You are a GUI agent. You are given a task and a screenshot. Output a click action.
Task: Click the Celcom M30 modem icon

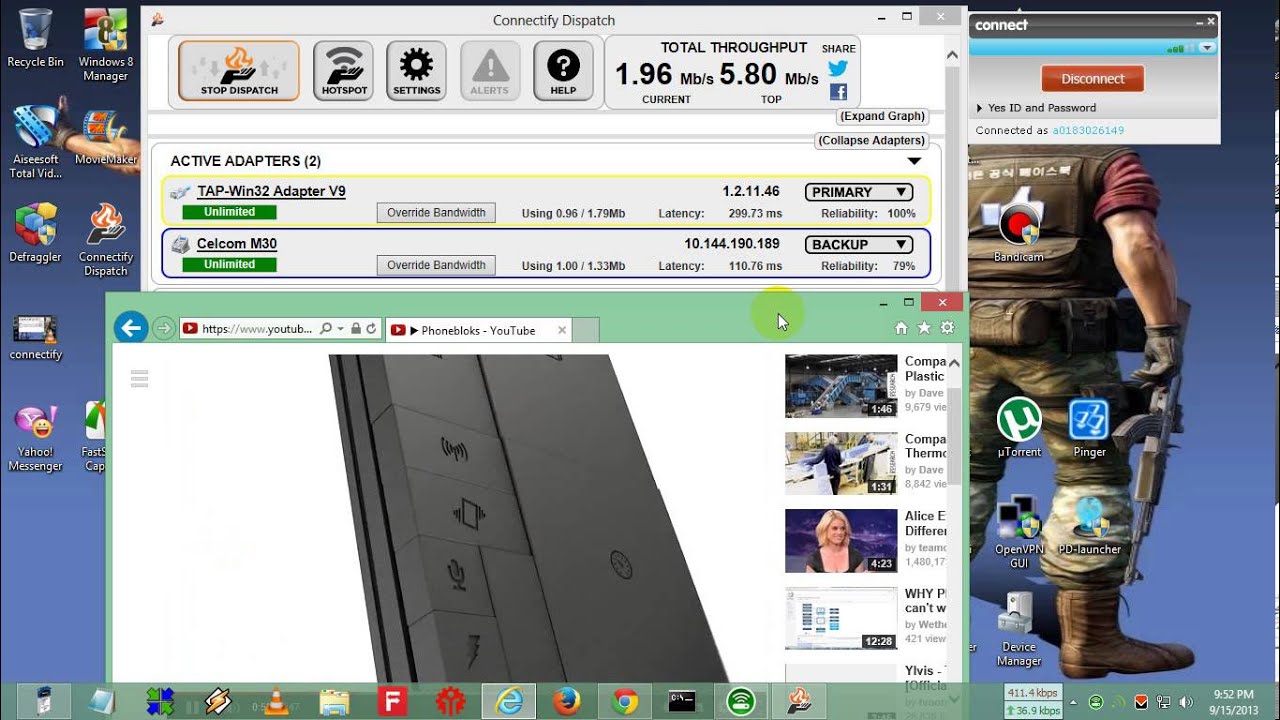(180, 244)
